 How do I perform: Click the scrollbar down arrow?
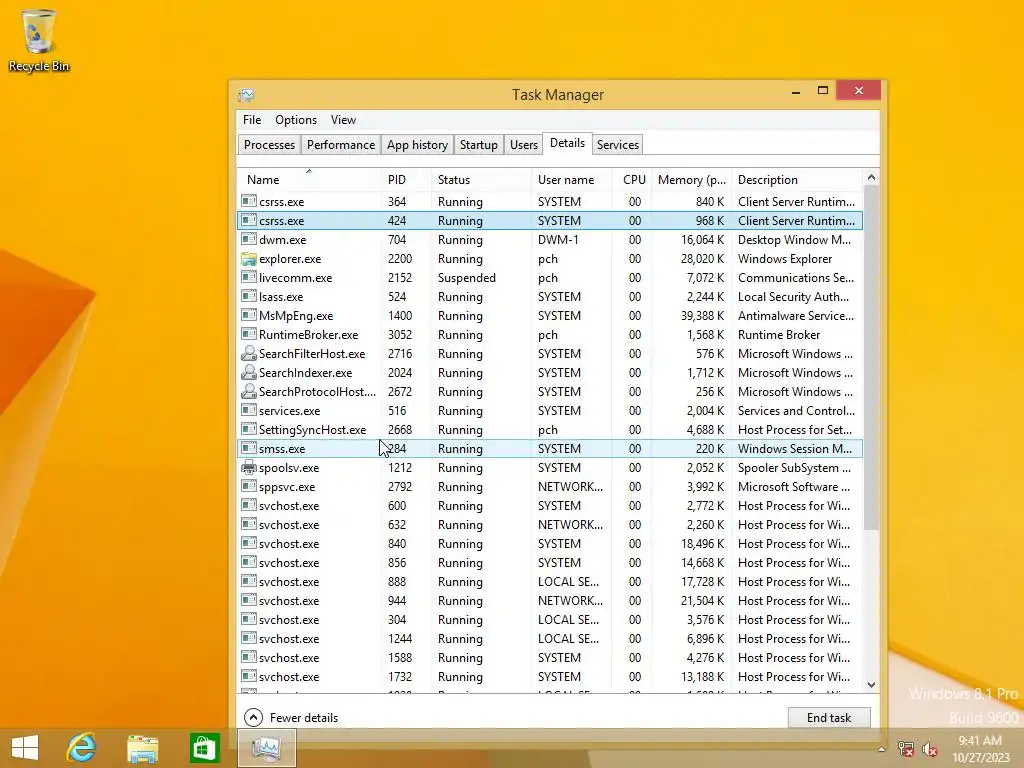871,684
